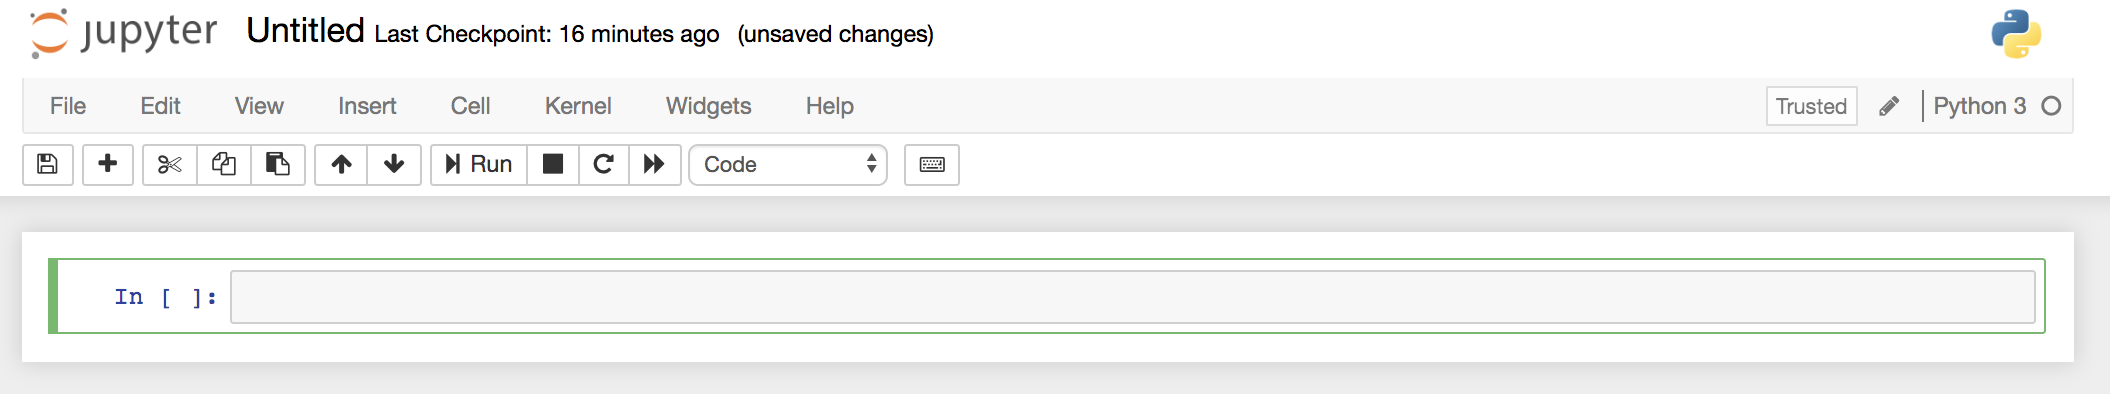Image resolution: width=2110 pixels, height=394 pixels.
Task: Interrupt the kernel with the stop icon
Action: (x=553, y=164)
